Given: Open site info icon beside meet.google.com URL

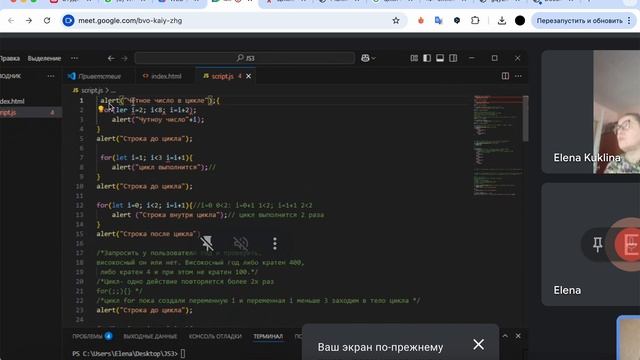Looking at the screenshot, I should (69, 20).
